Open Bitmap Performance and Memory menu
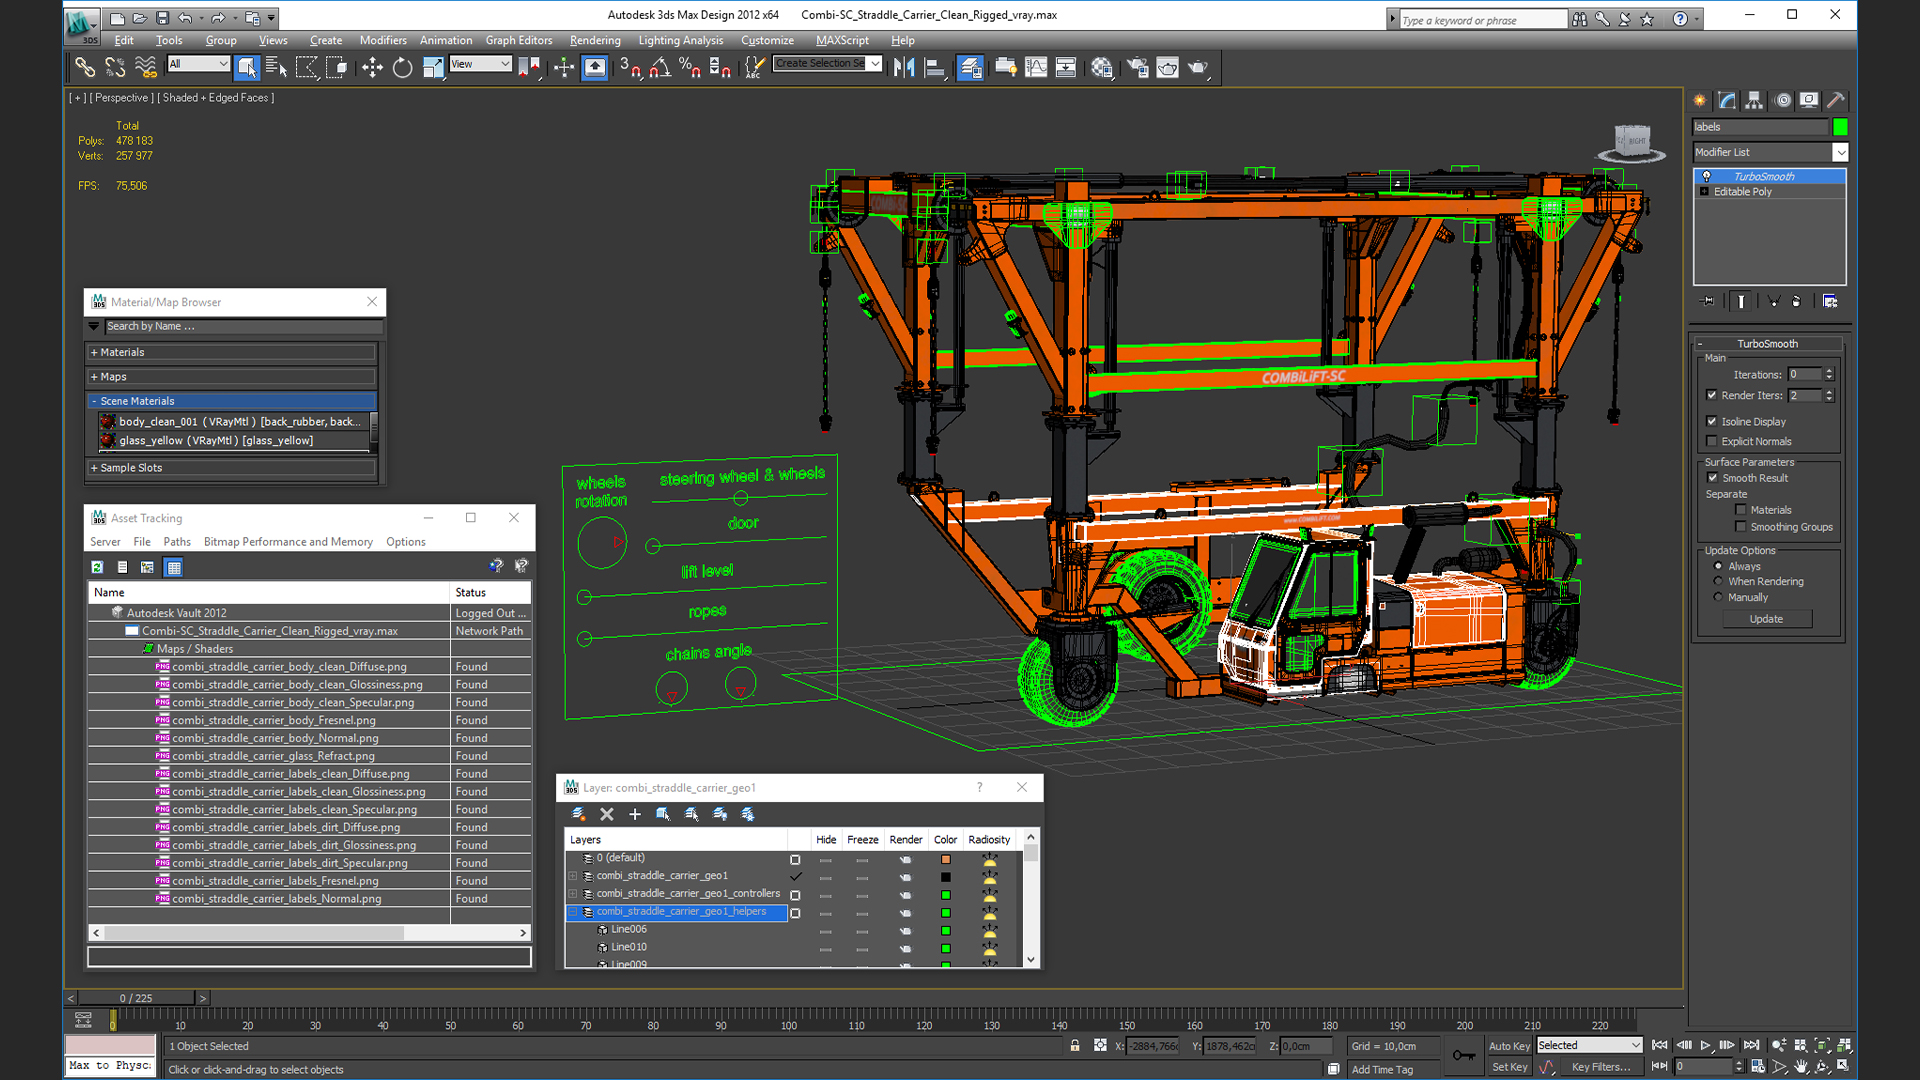Image resolution: width=1920 pixels, height=1080 pixels. [288, 542]
